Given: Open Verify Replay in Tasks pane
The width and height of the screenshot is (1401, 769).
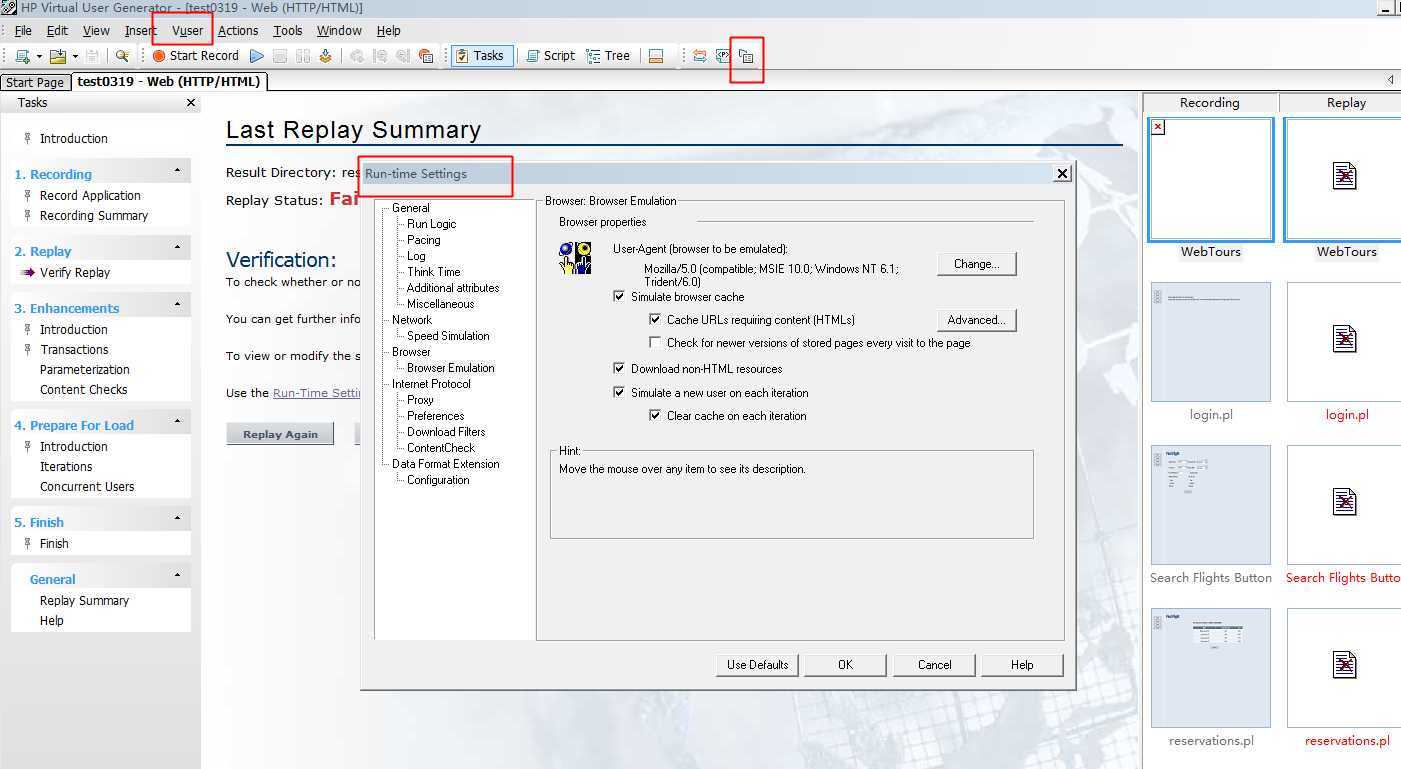Looking at the screenshot, I should [x=75, y=272].
